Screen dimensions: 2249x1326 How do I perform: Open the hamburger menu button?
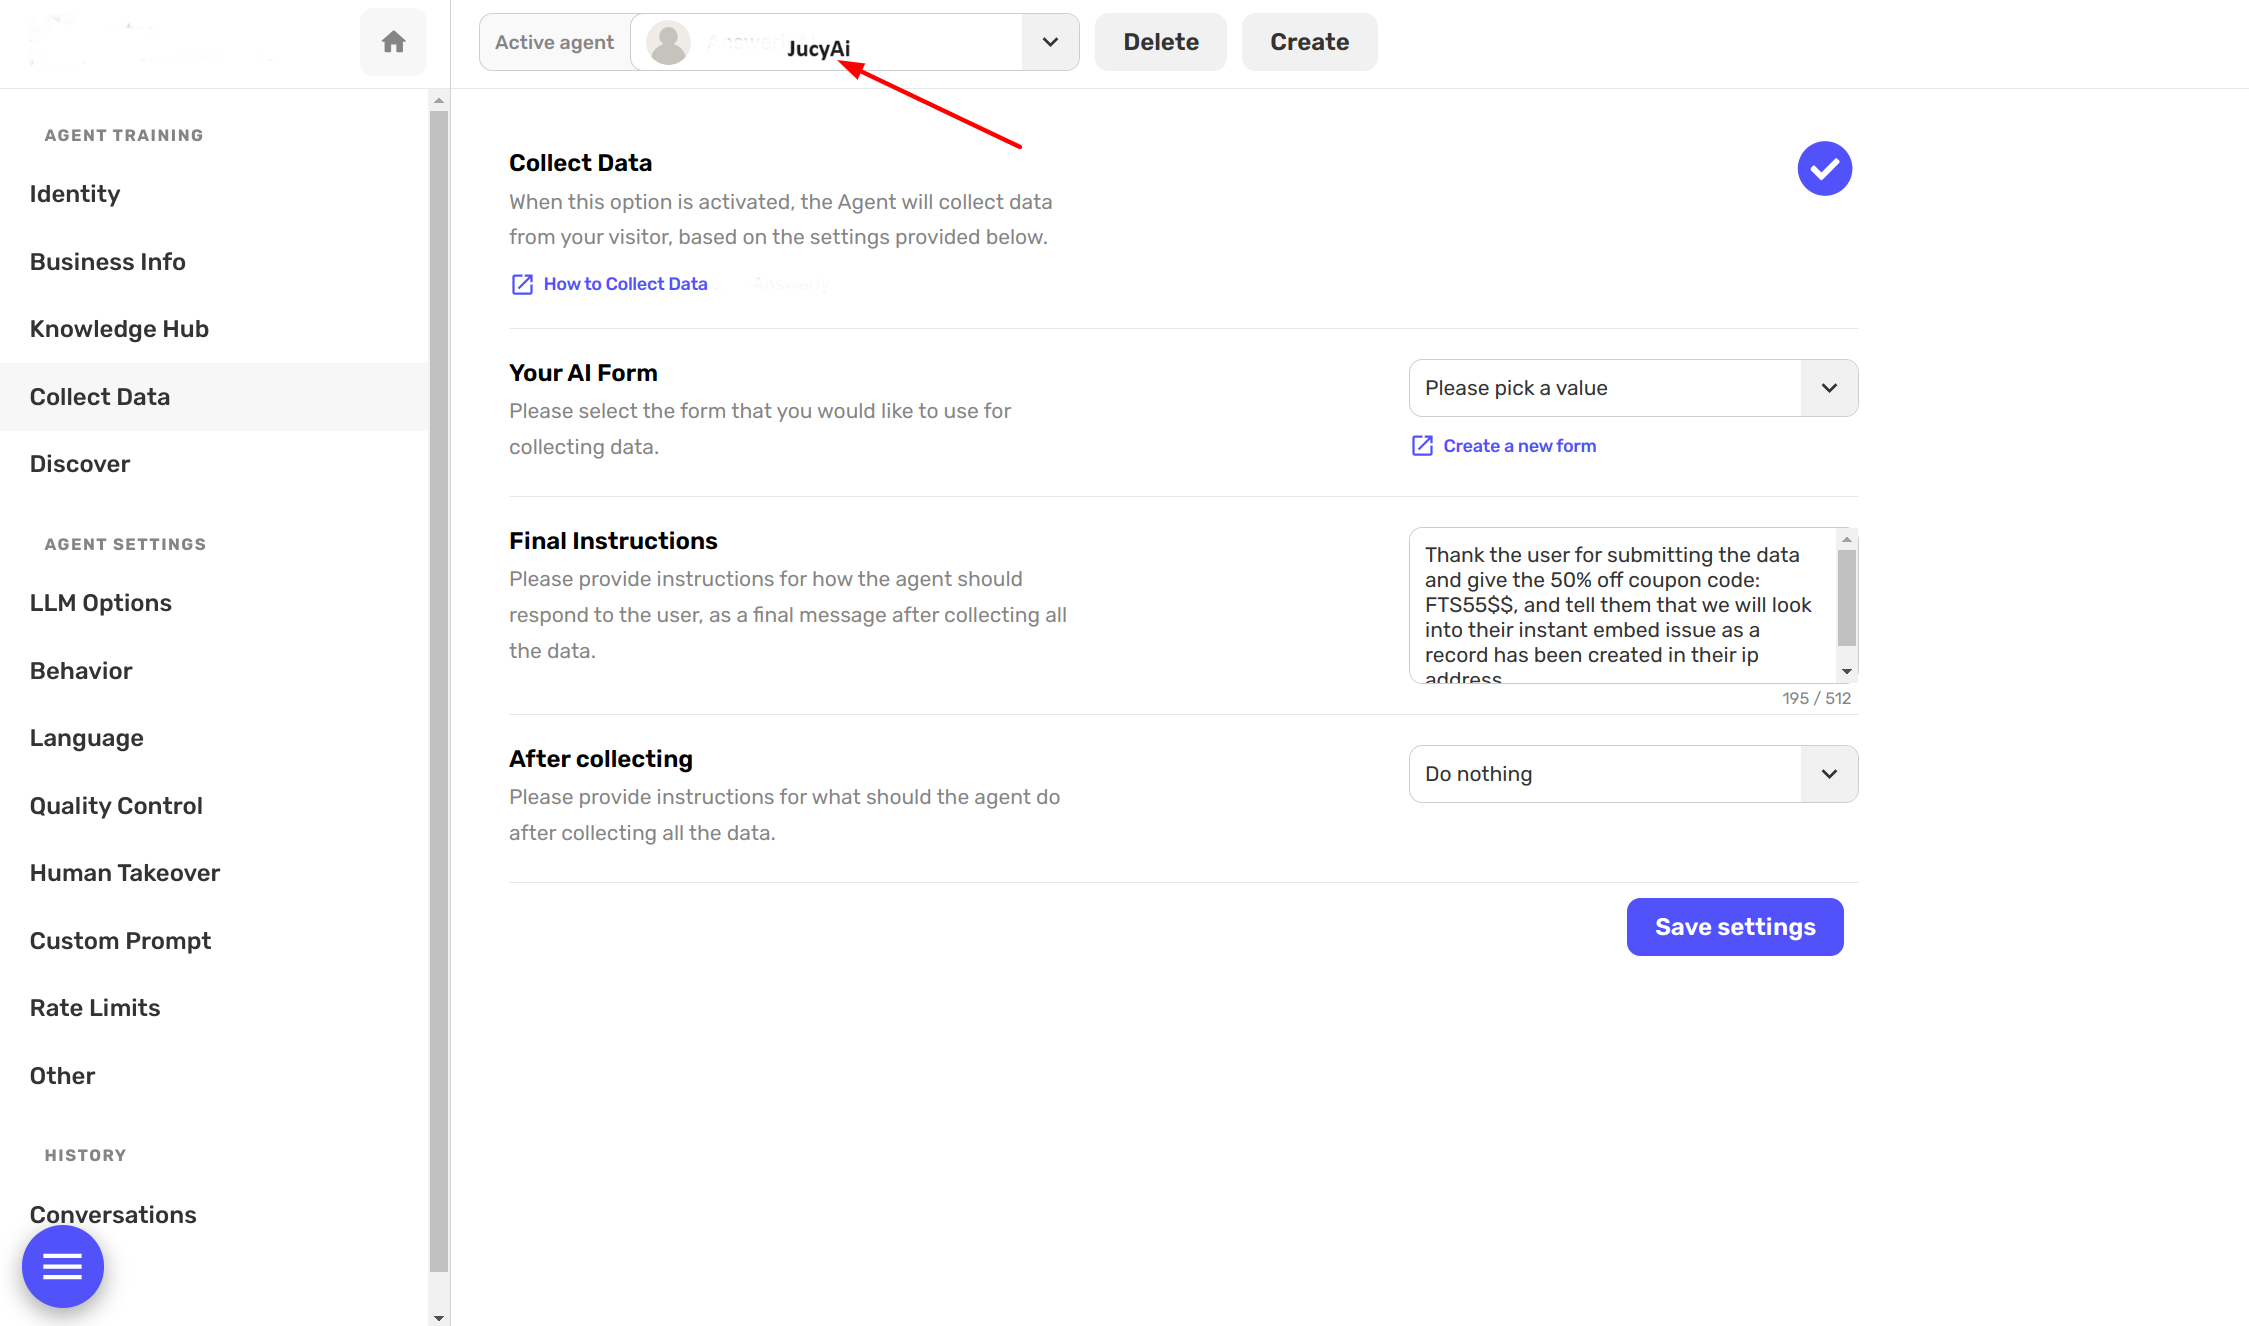pos(63,1266)
